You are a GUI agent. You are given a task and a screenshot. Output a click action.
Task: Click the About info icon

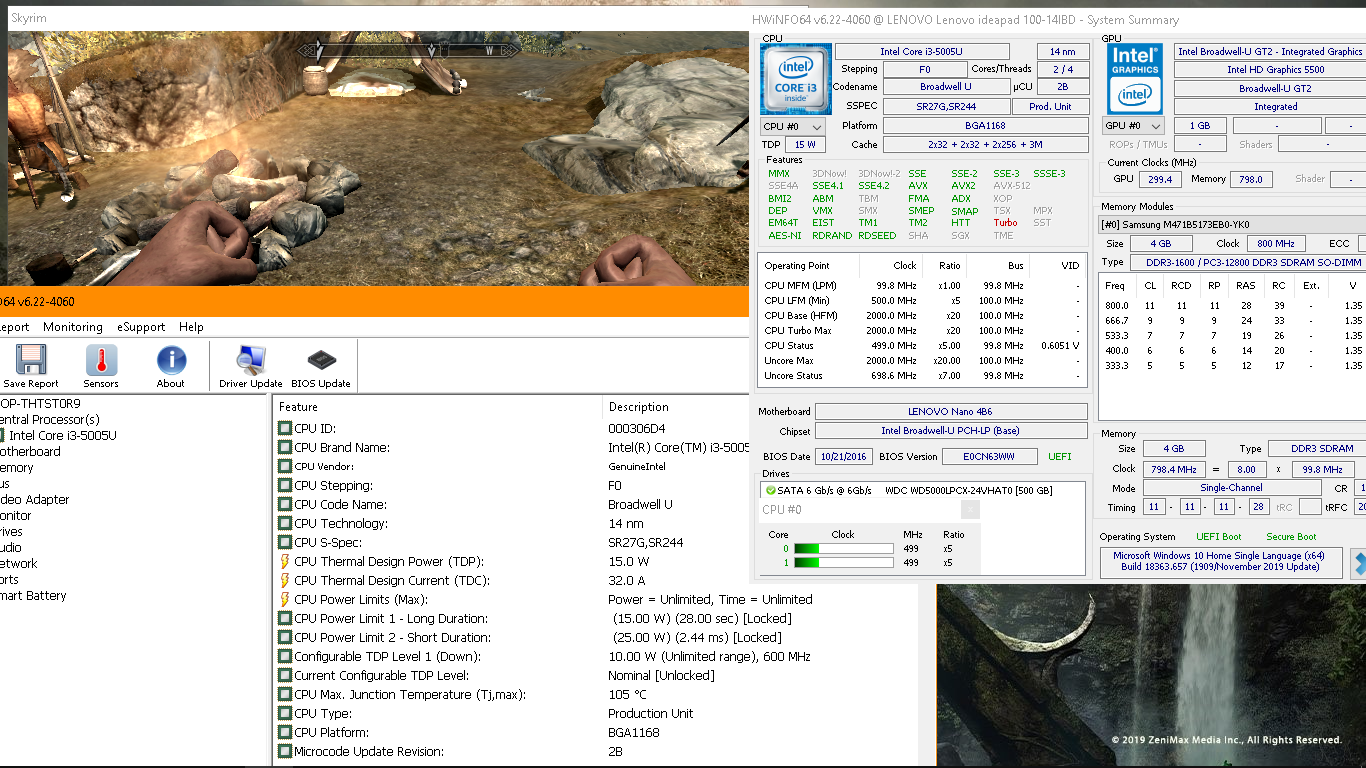(x=171, y=361)
